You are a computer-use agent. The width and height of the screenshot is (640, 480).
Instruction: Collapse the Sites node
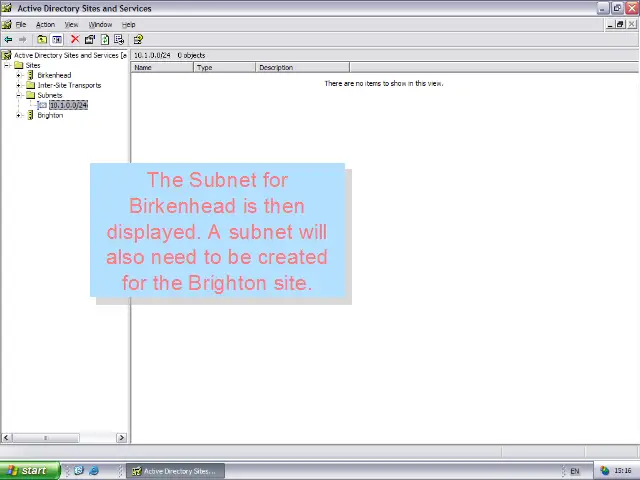pyautogui.click(x=7, y=65)
